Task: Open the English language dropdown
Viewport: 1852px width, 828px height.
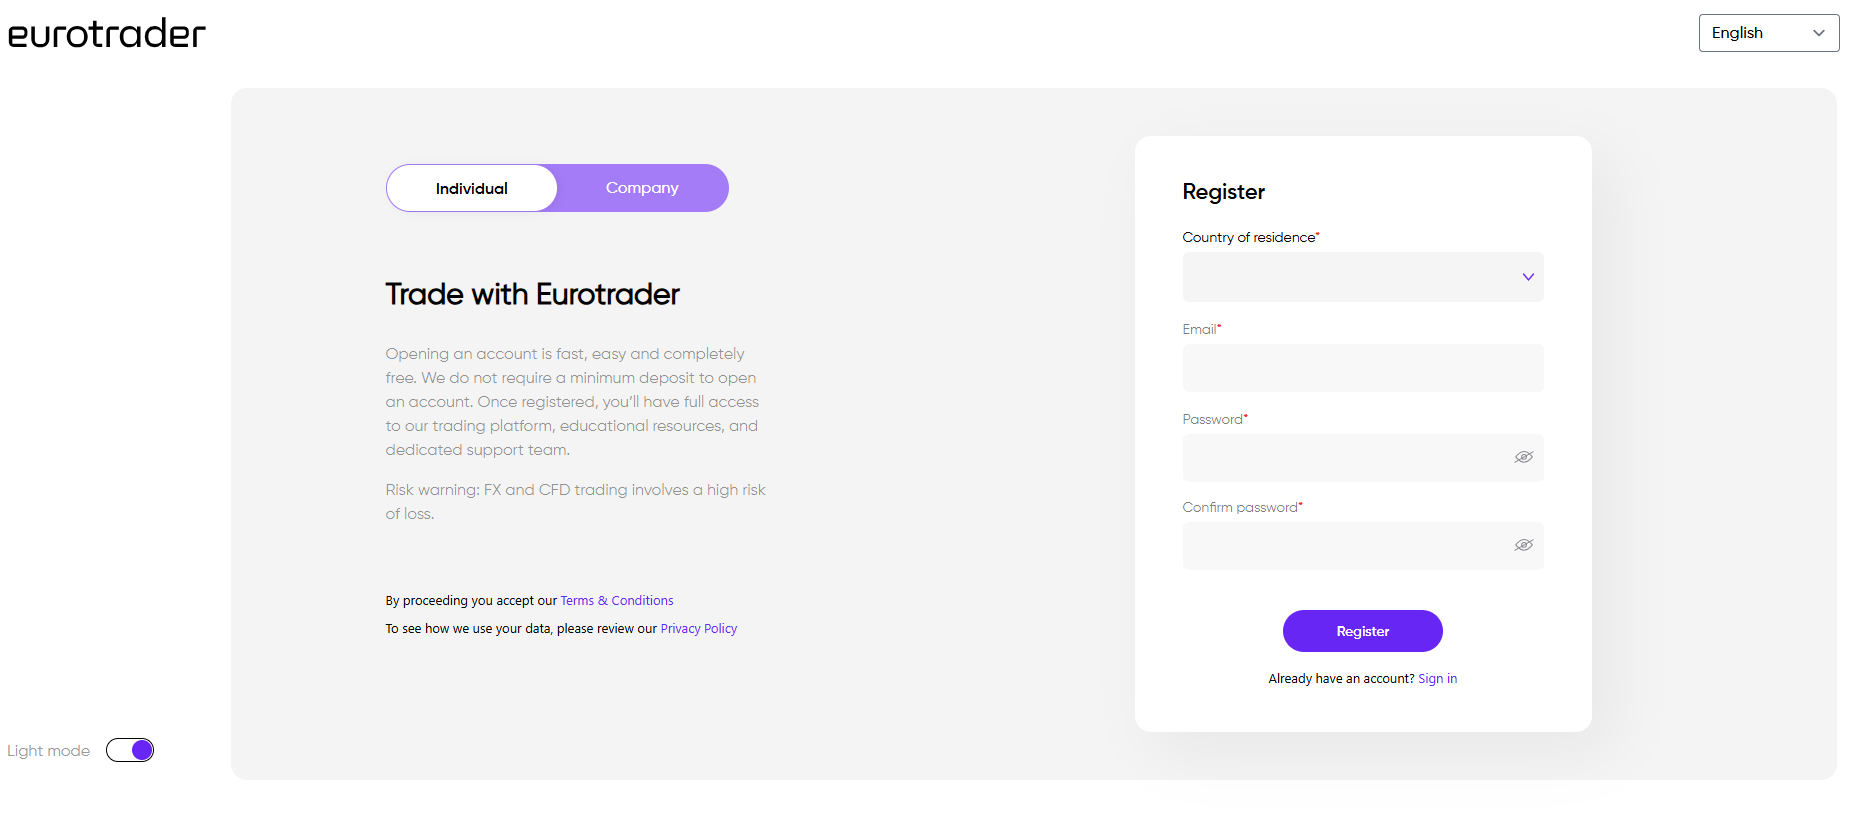Action: point(1768,33)
